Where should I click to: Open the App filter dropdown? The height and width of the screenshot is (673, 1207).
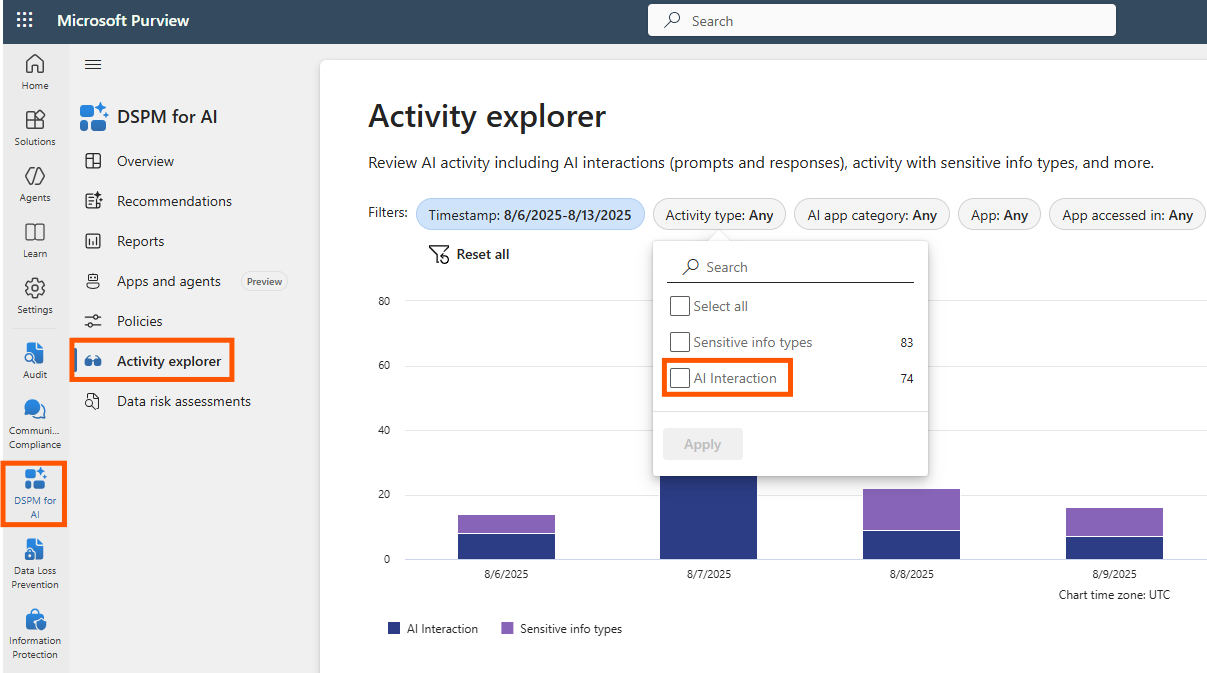pyautogui.click(x=1000, y=215)
